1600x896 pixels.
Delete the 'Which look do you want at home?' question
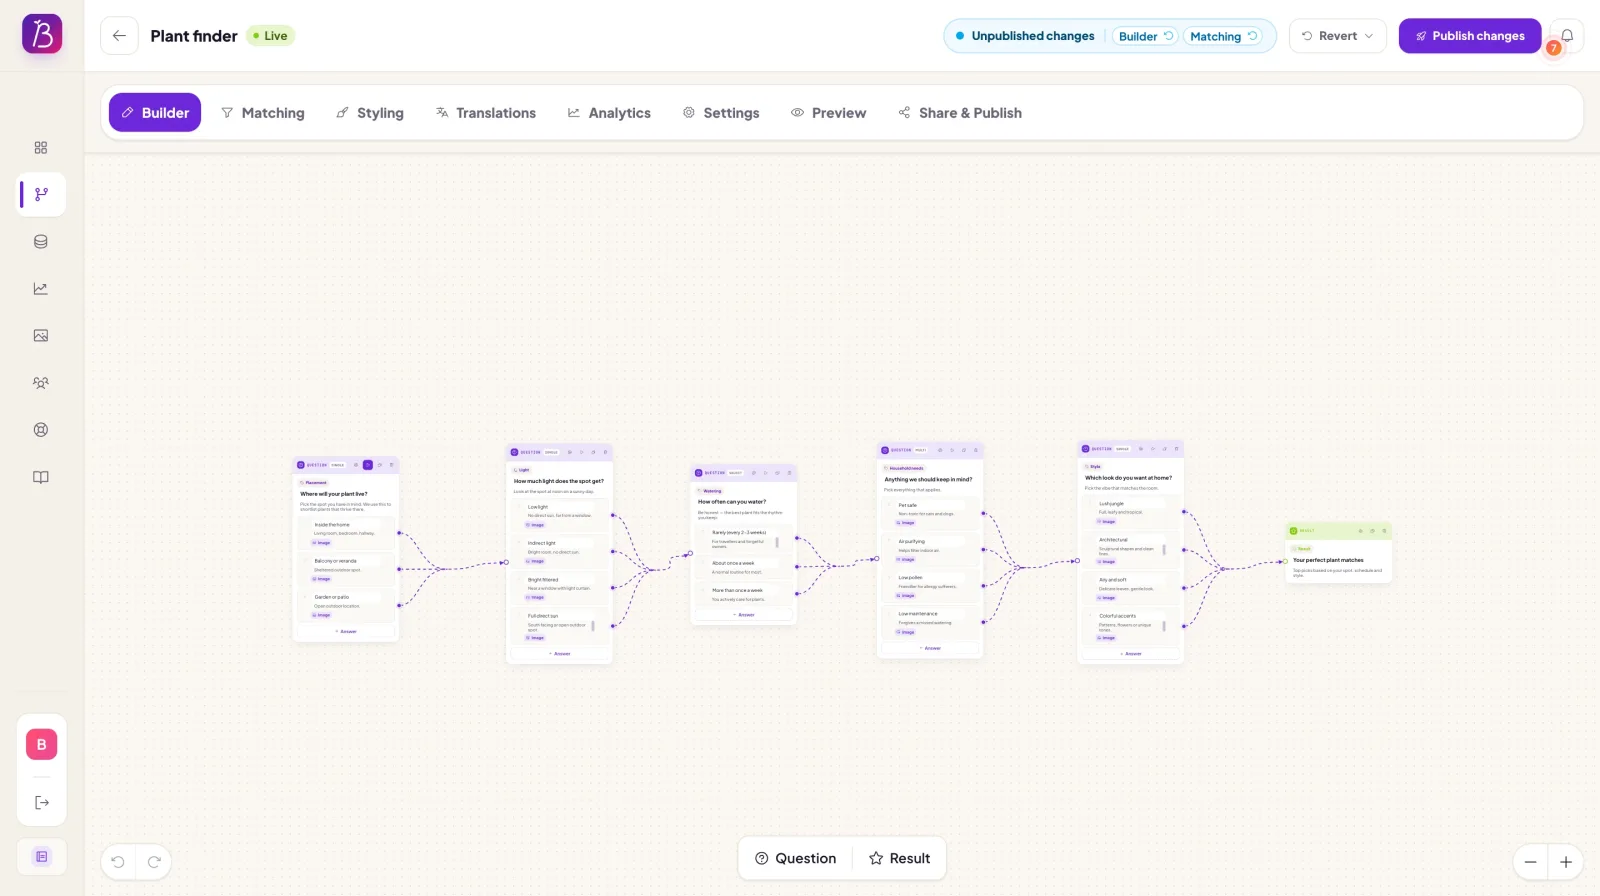(1176, 449)
